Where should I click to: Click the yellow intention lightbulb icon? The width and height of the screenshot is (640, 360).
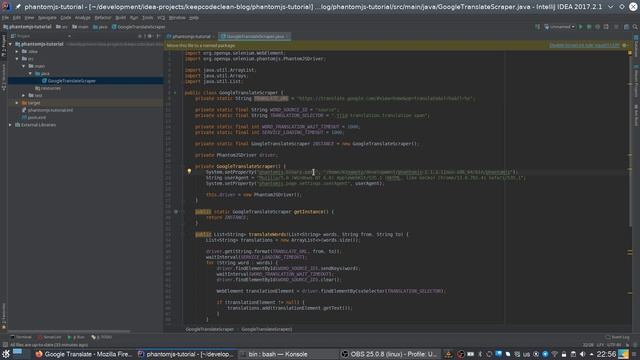189,171
